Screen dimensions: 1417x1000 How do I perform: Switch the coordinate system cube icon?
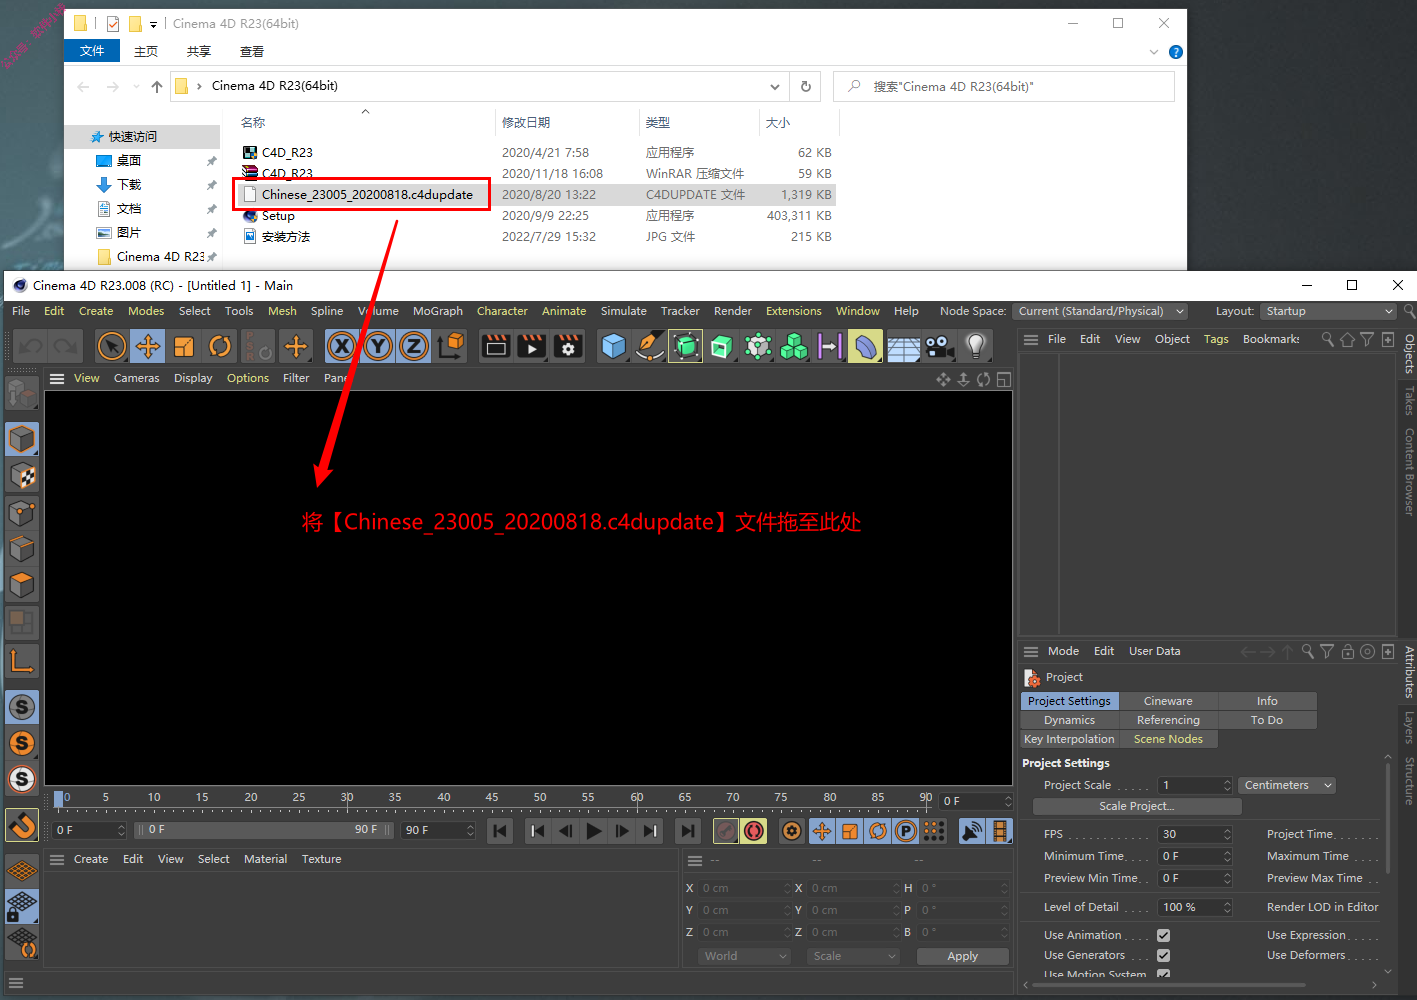coord(451,347)
